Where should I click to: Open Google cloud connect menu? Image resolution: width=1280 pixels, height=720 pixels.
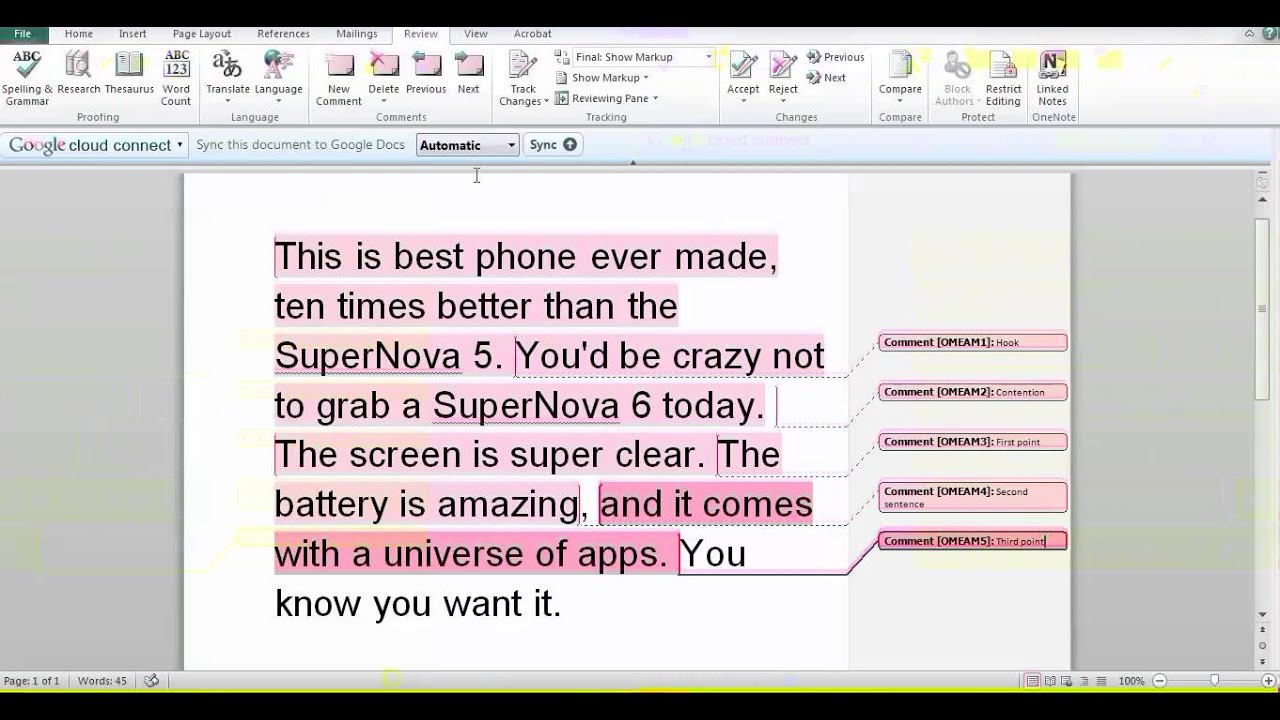(x=96, y=145)
